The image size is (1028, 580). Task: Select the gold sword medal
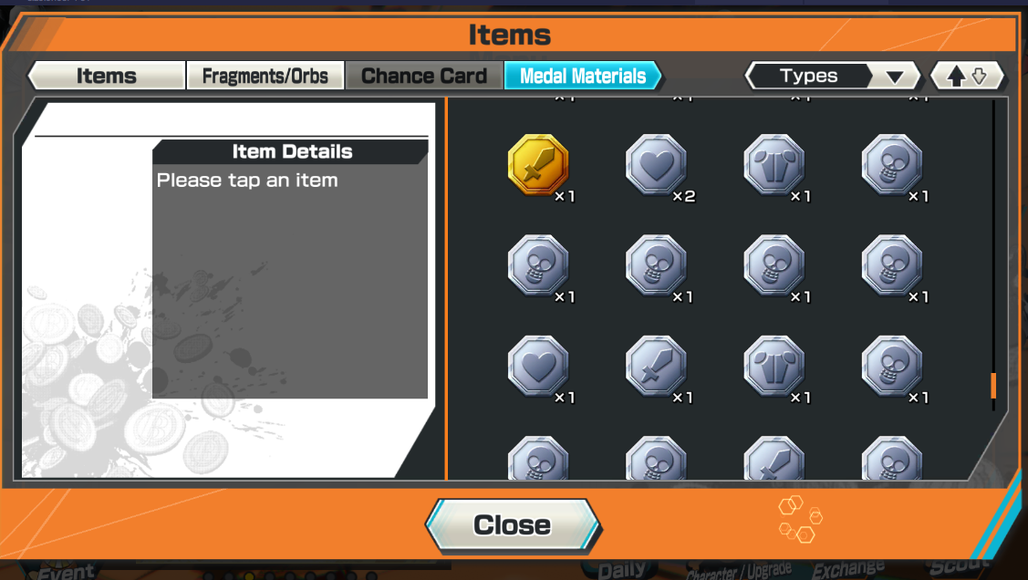(538, 165)
